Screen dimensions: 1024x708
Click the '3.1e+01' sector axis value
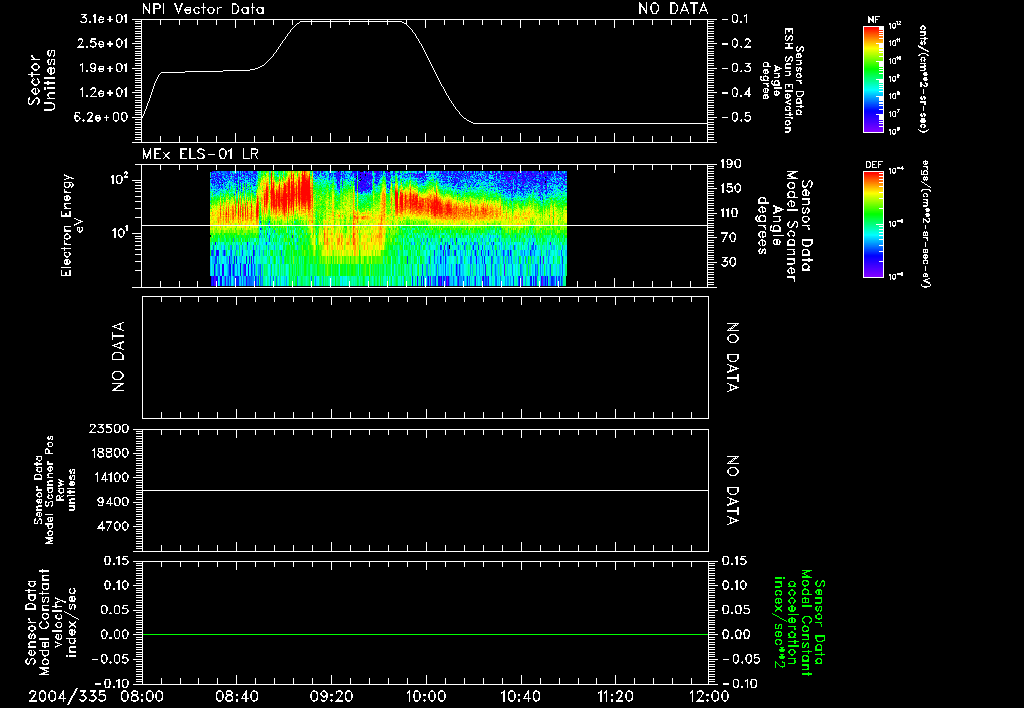pos(104,19)
